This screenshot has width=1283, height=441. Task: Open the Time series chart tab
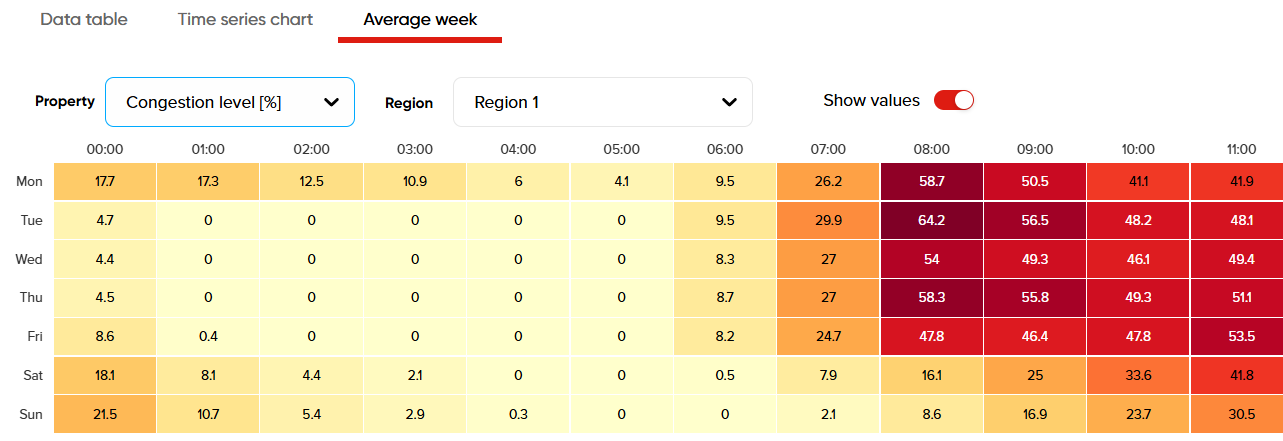pos(245,20)
